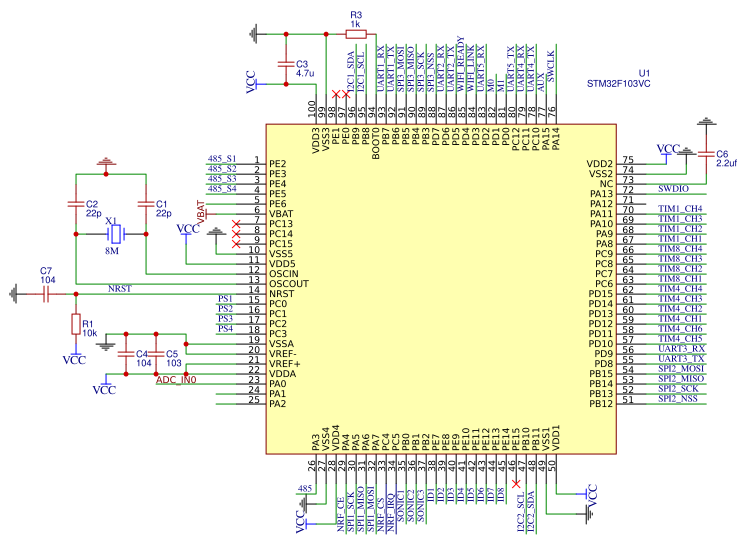Select capacitor C2 22p symbol
This screenshot has width=748, height=546.
click(76, 204)
